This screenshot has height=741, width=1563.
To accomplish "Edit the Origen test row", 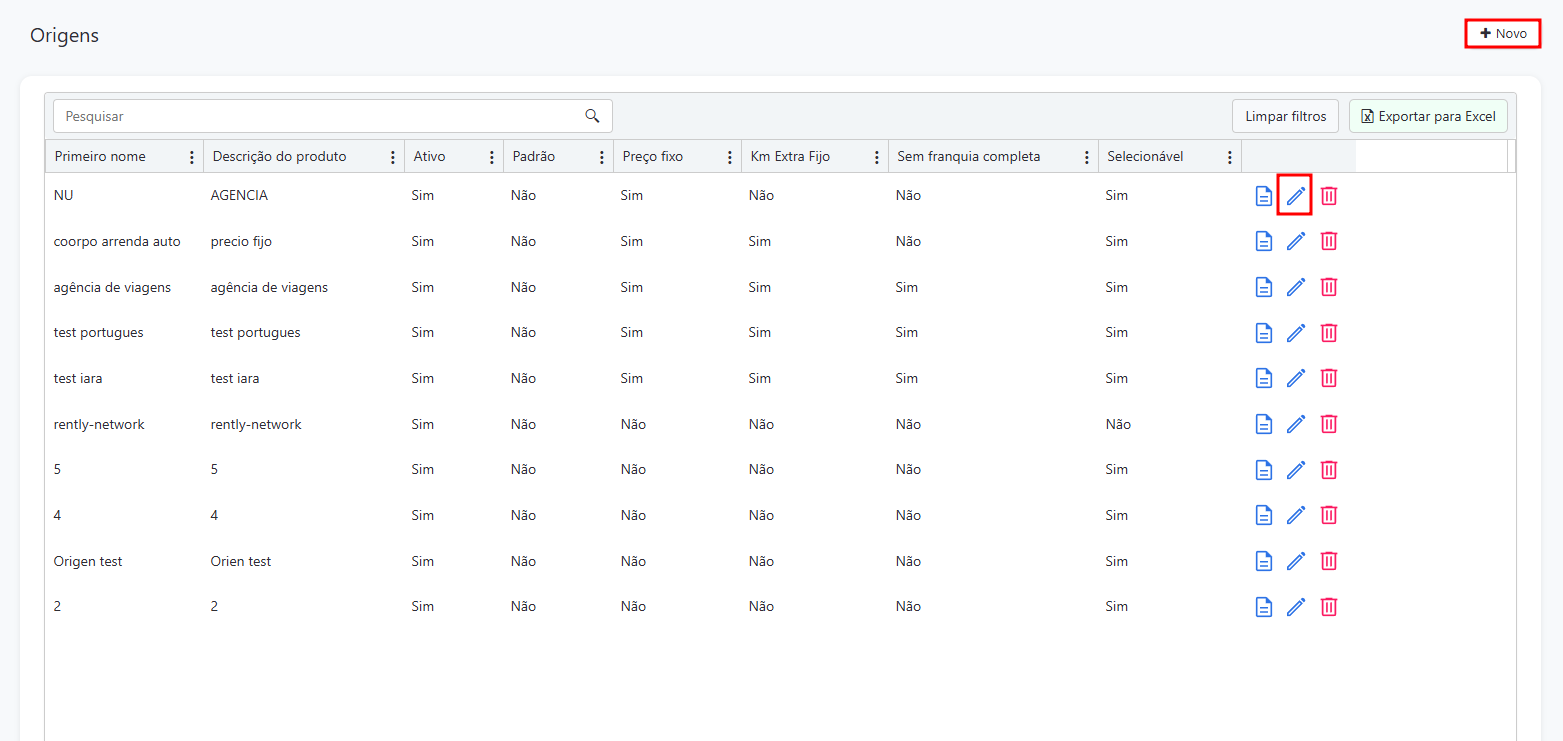I will pos(1296,561).
